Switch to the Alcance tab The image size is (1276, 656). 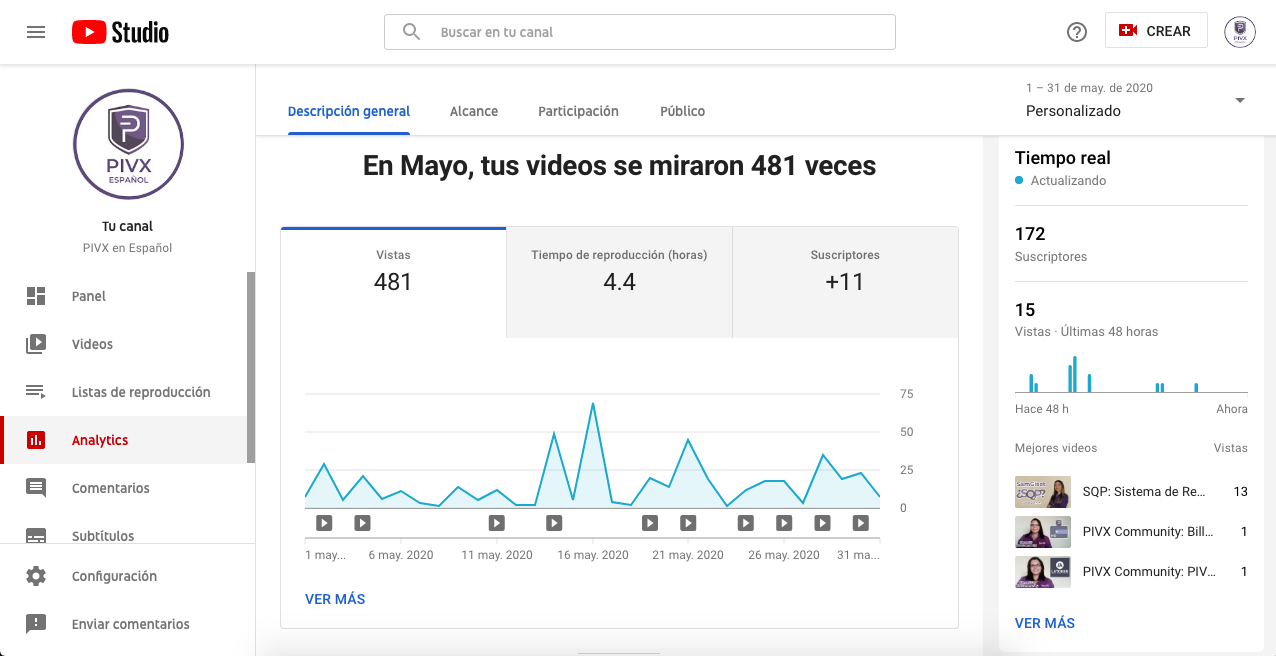pos(474,111)
